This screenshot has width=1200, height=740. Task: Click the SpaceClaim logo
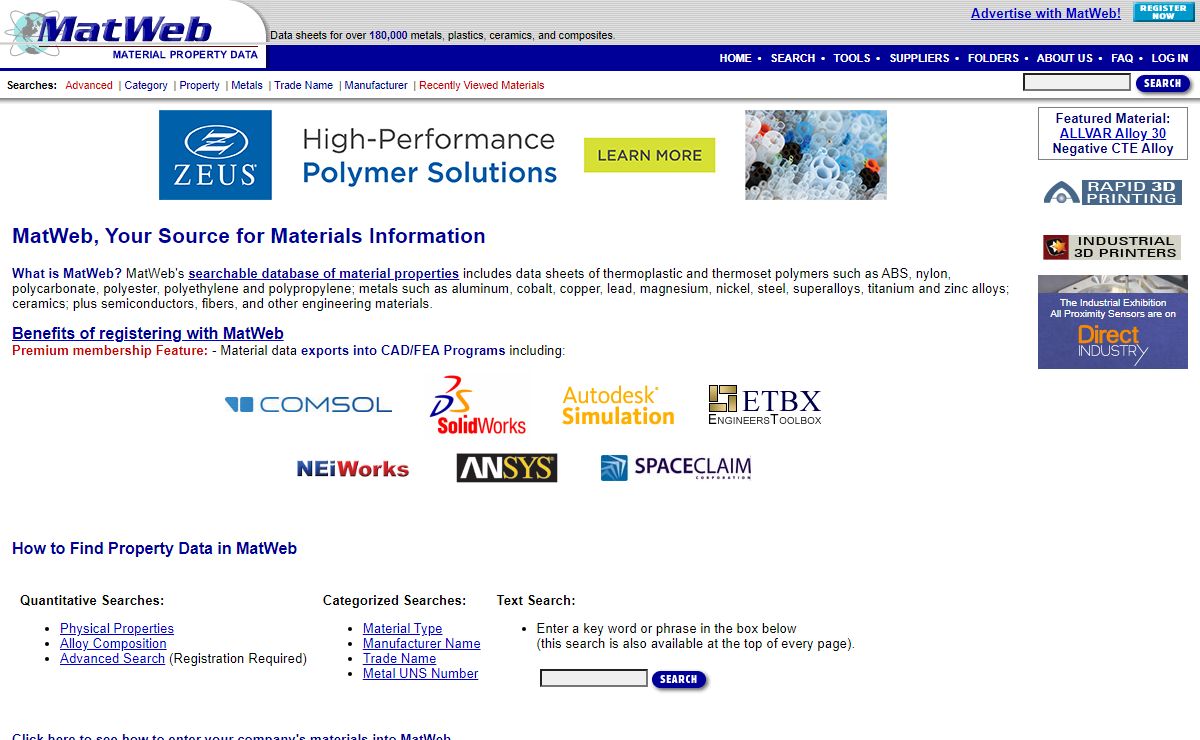click(676, 468)
